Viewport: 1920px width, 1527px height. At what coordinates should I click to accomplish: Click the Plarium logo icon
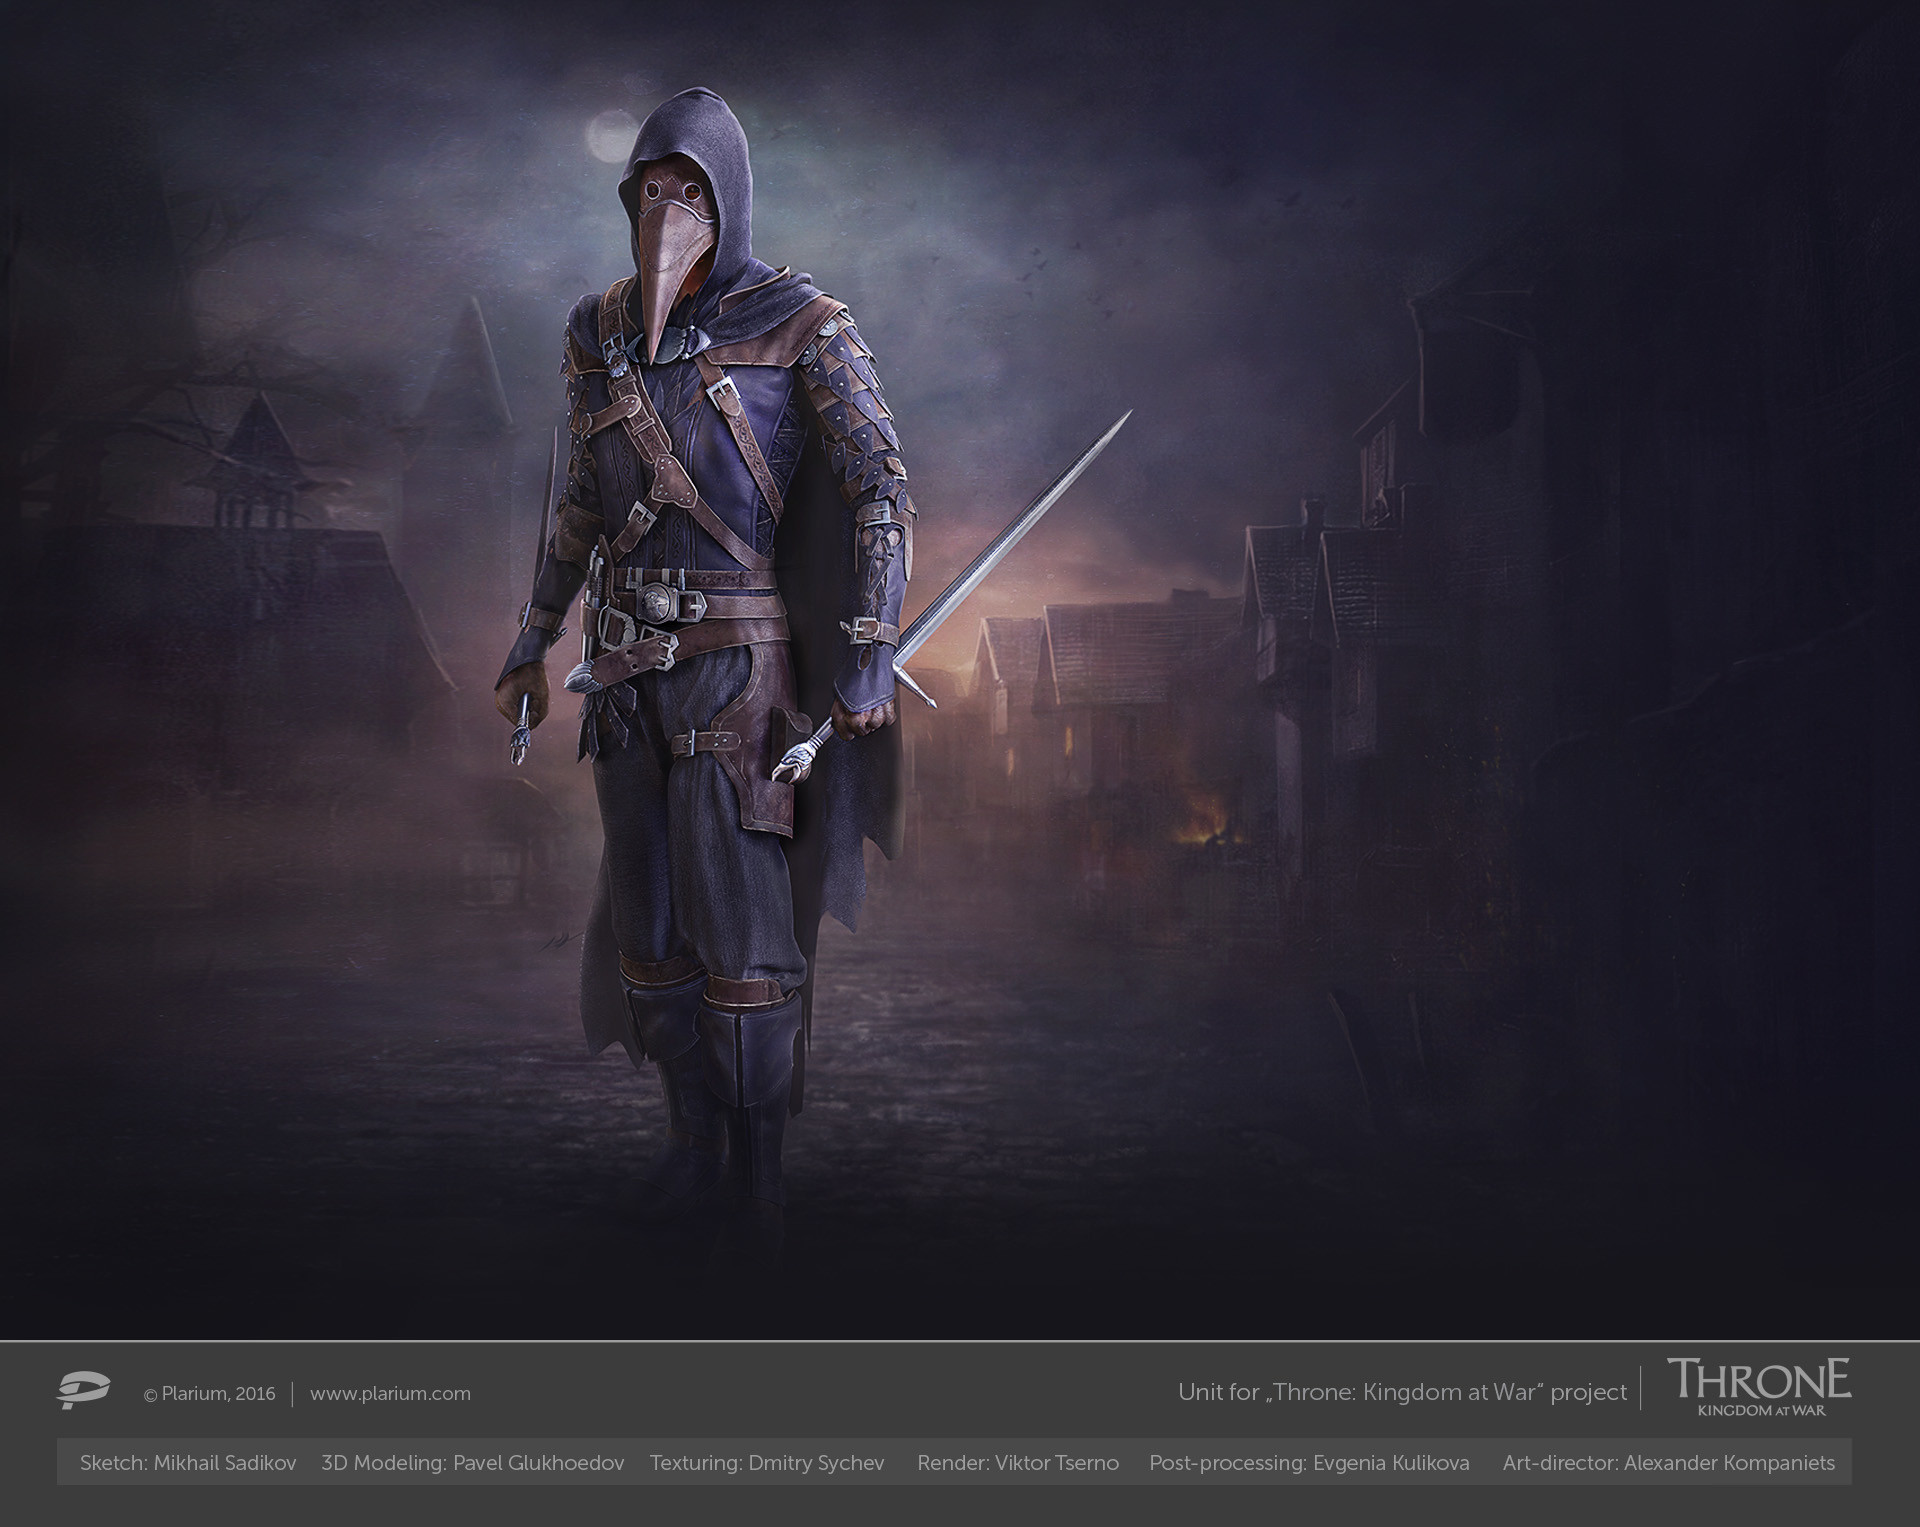pyautogui.click(x=81, y=1391)
